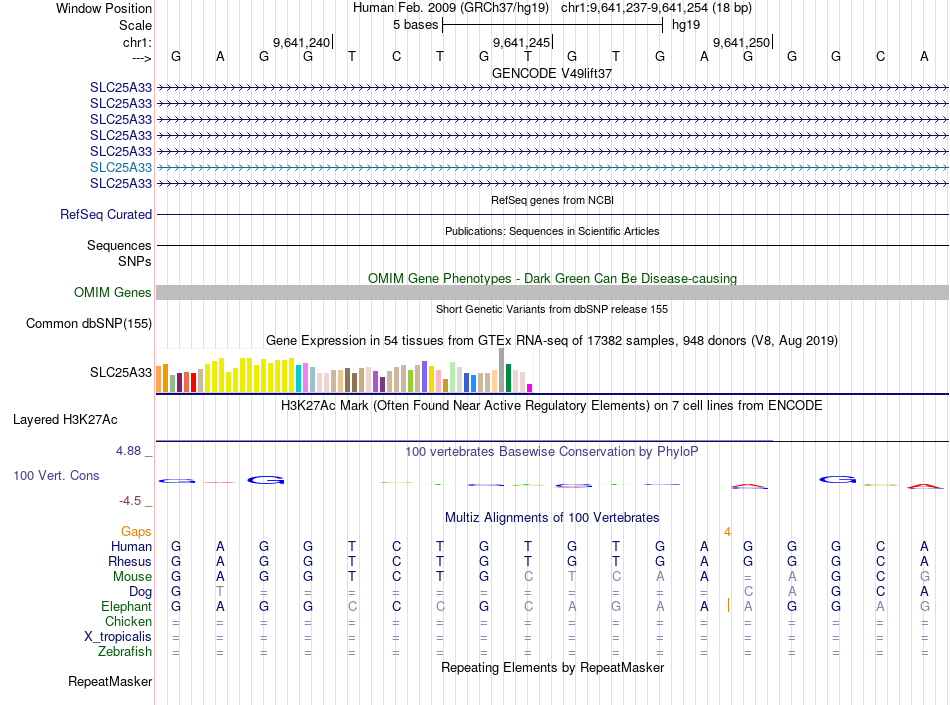The height and width of the screenshot is (705, 950).
Task: Open Multiz Alignments of 100 Vertebrates title
Action: point(552,517)
